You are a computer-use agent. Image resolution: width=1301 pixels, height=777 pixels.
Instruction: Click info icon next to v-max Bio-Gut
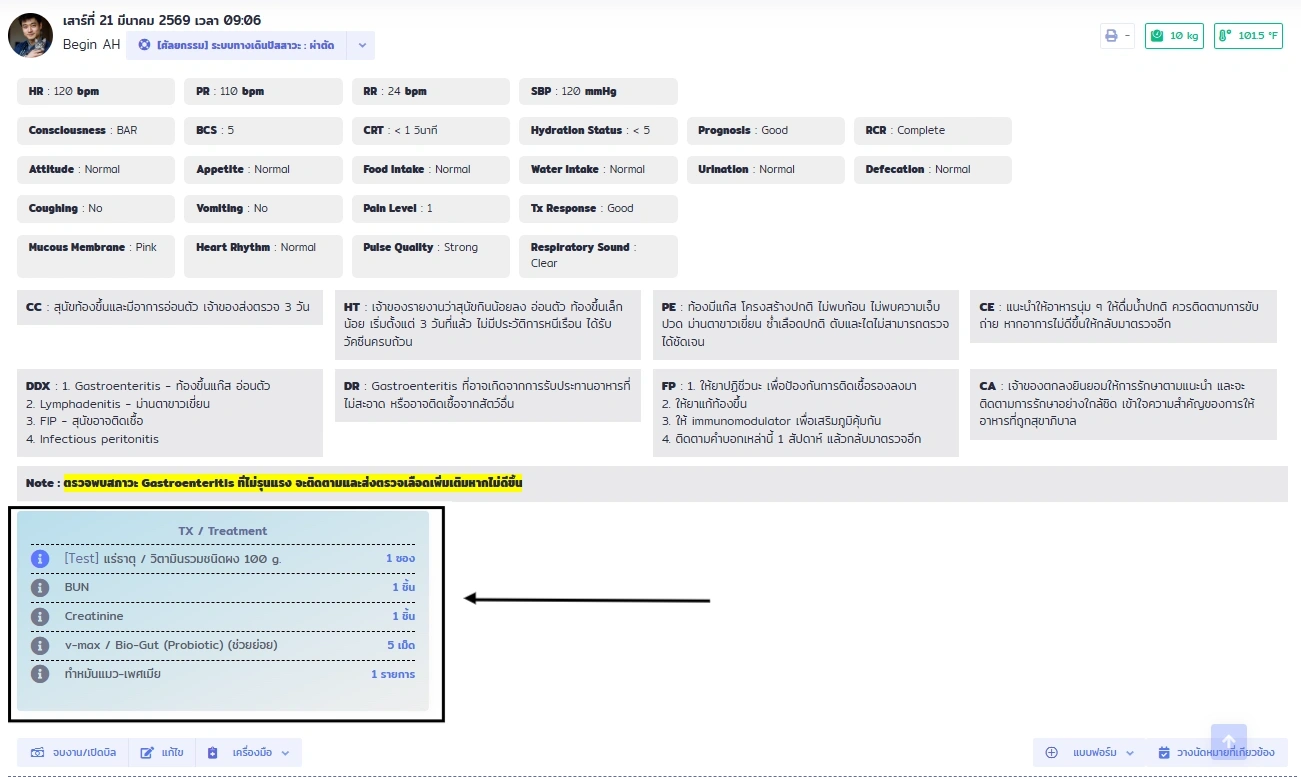coord(40,645)
